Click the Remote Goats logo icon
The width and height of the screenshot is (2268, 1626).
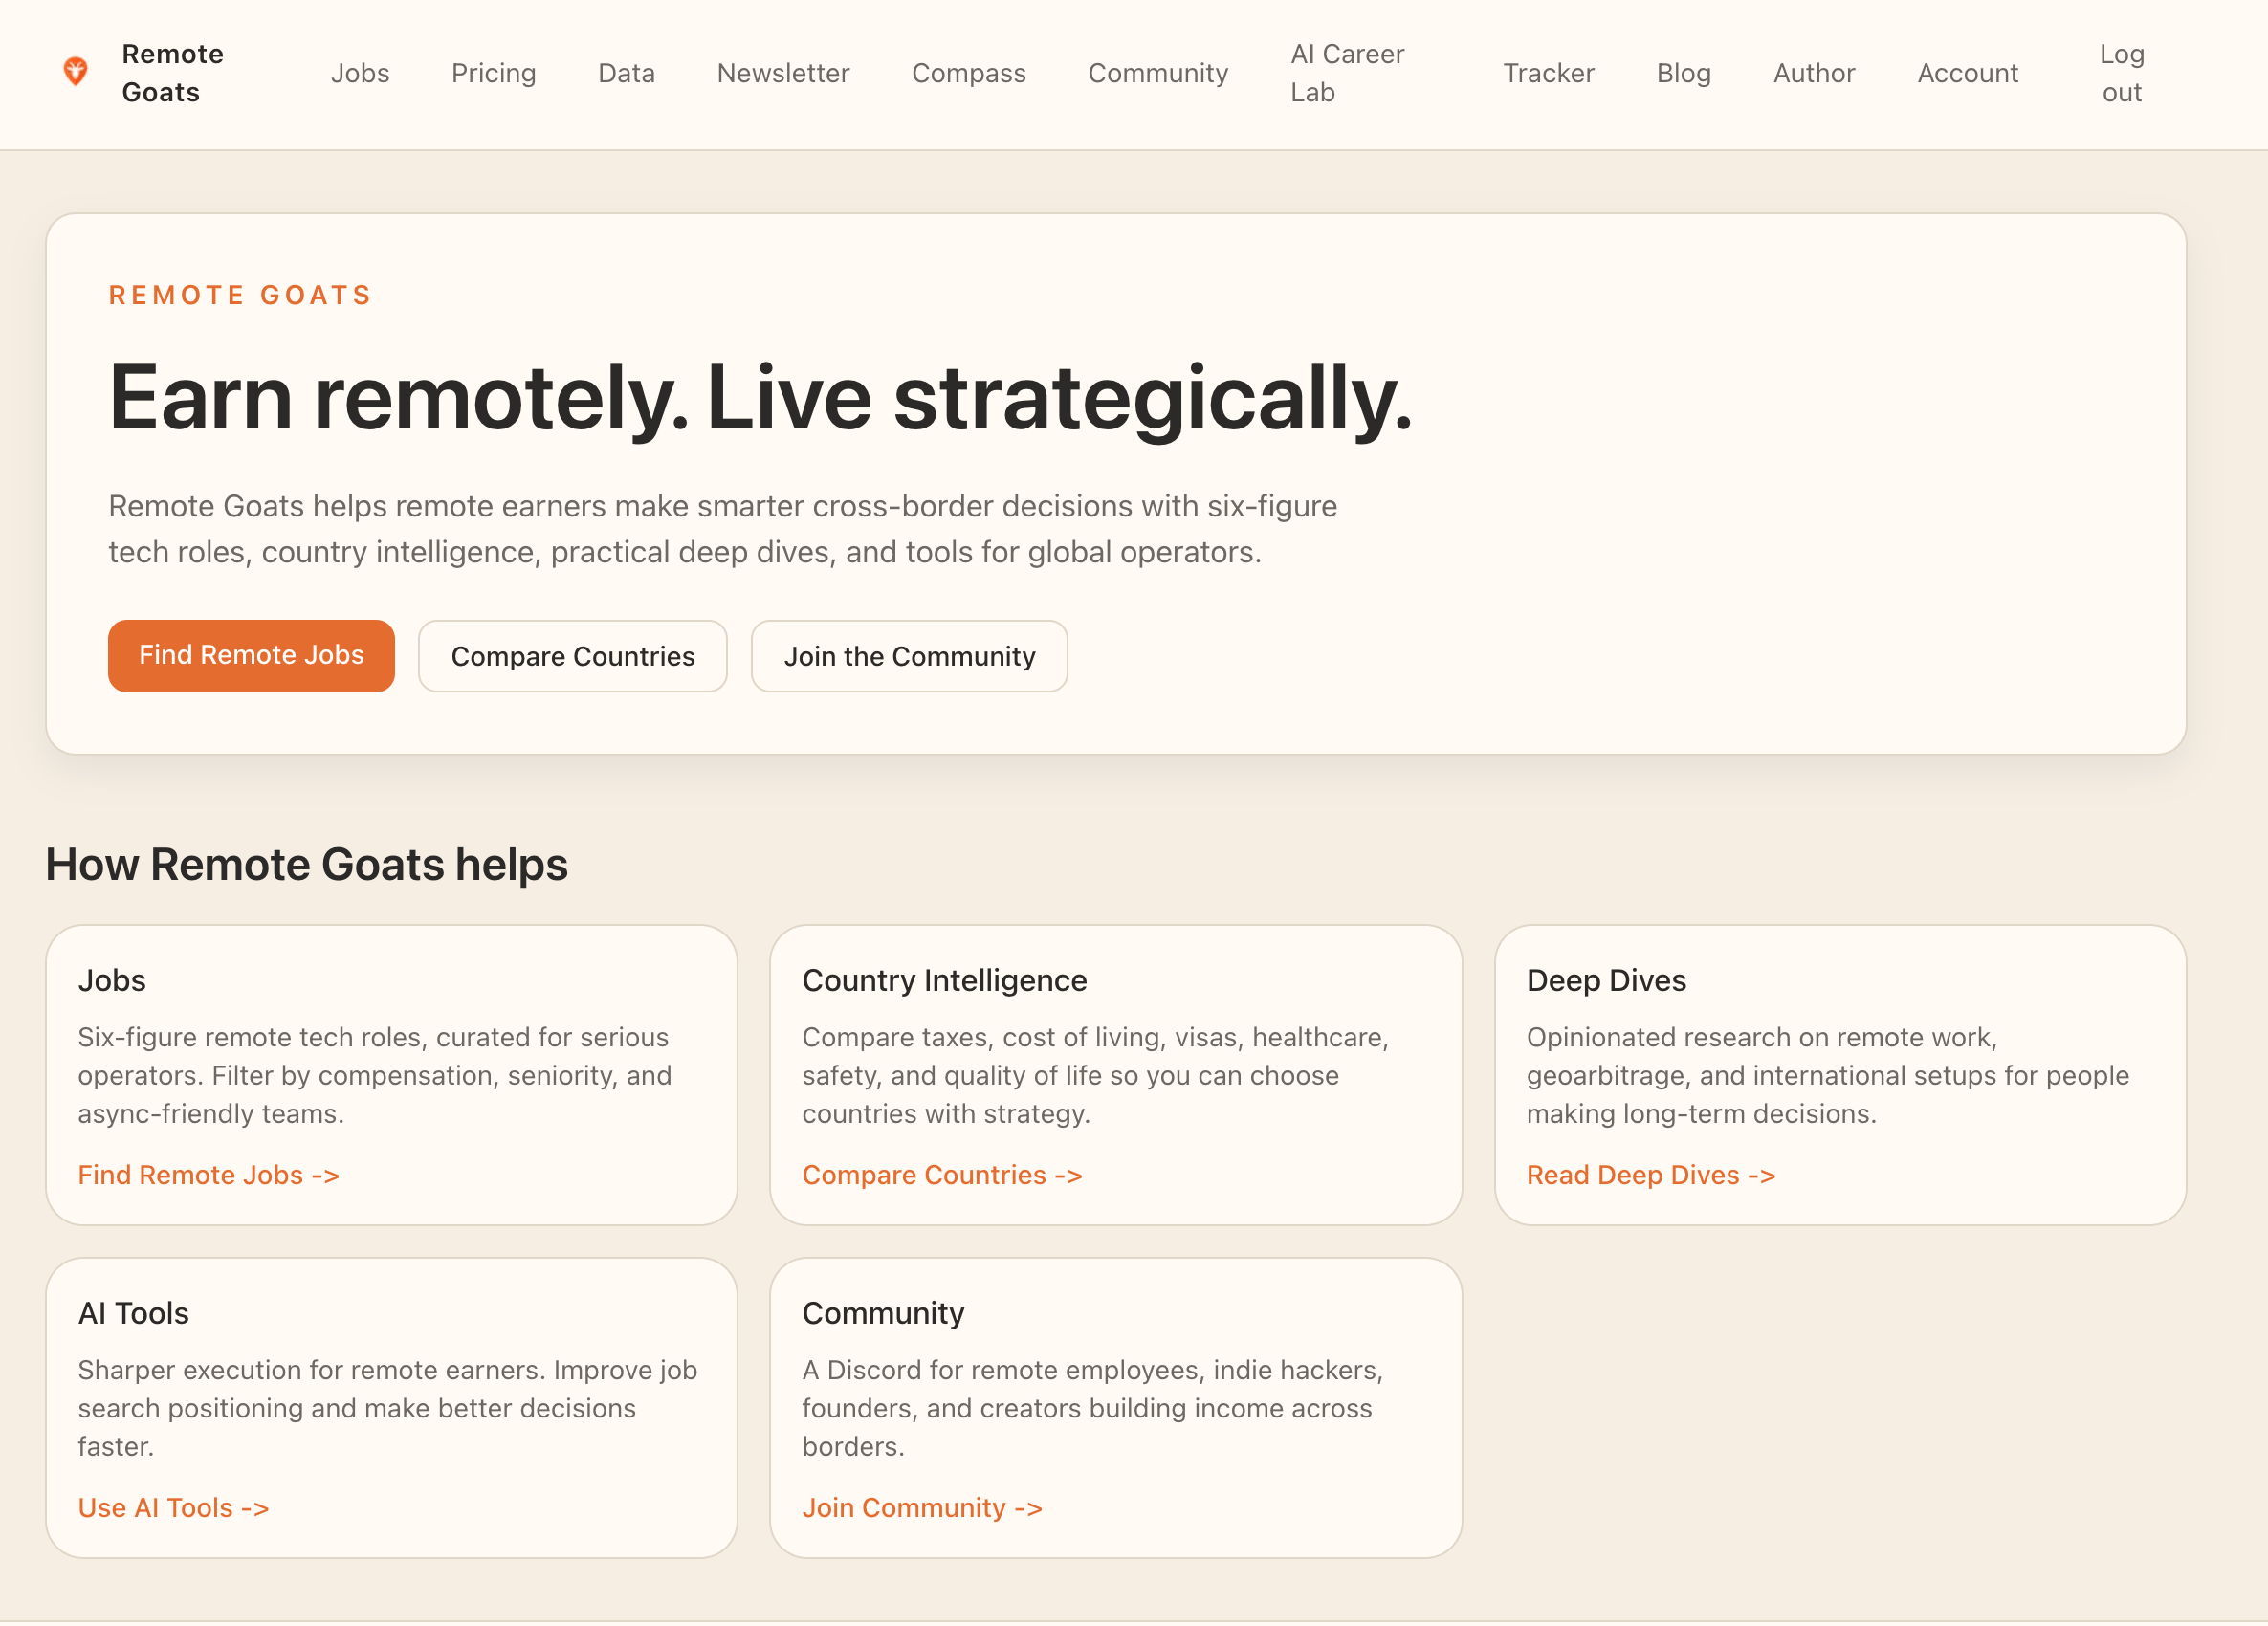[75, 72]
